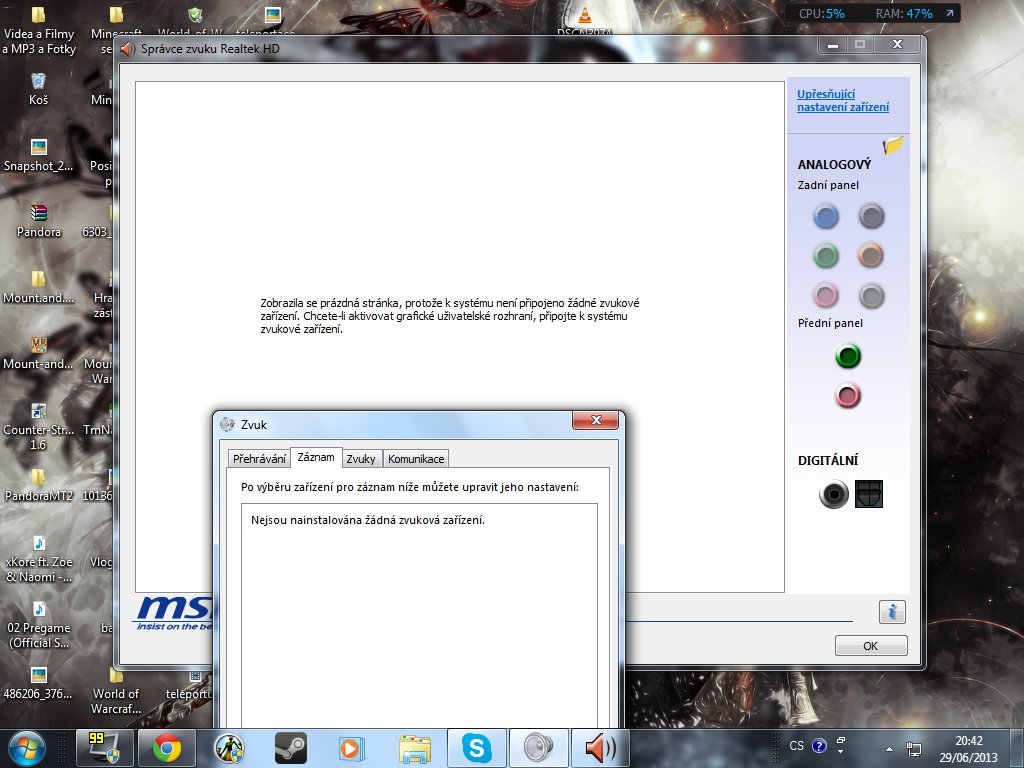Screen dimensions: 1024x768
Task: Select the green front panel jack
Action: click(x=848, y=356)
